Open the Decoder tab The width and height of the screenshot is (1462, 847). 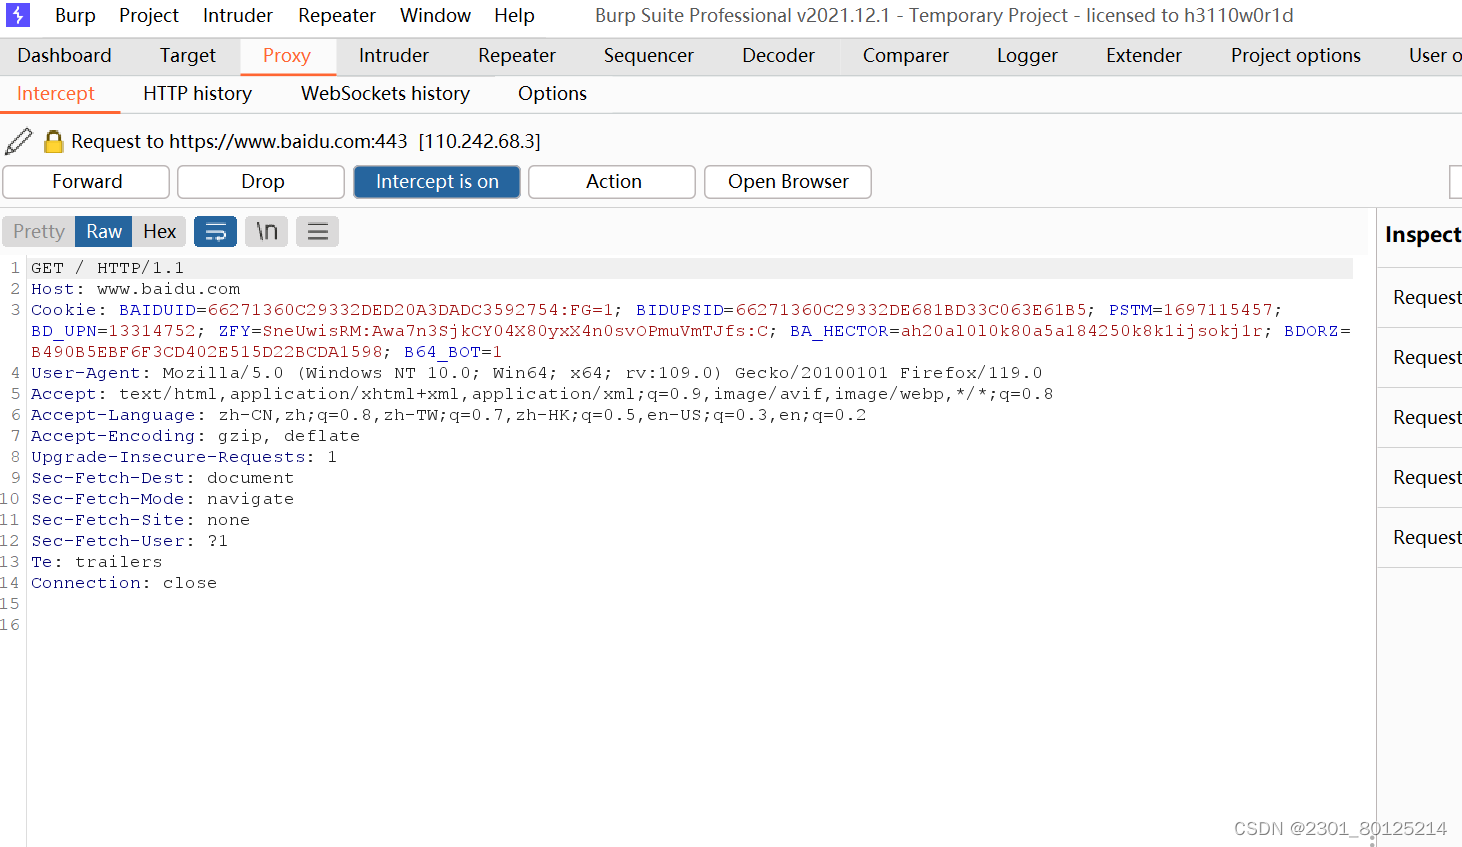coord(779,55)
